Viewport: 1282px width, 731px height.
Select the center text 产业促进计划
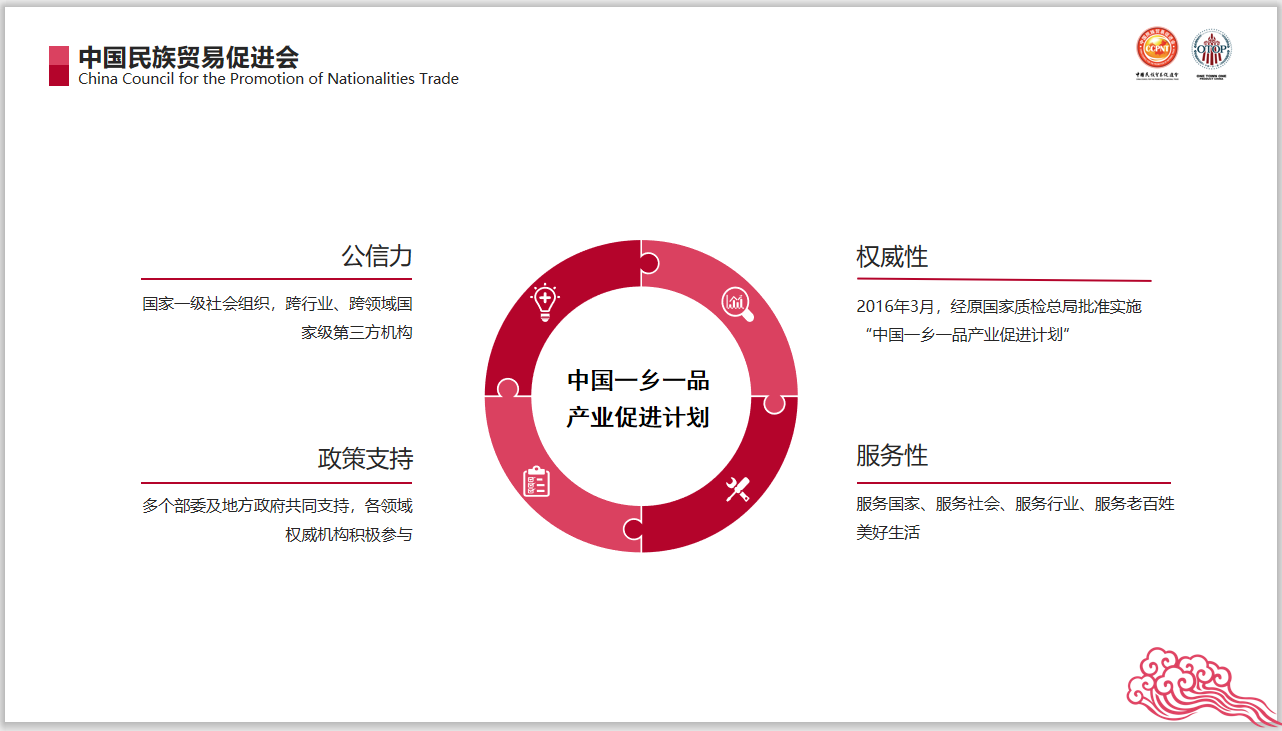click(638, 418)
